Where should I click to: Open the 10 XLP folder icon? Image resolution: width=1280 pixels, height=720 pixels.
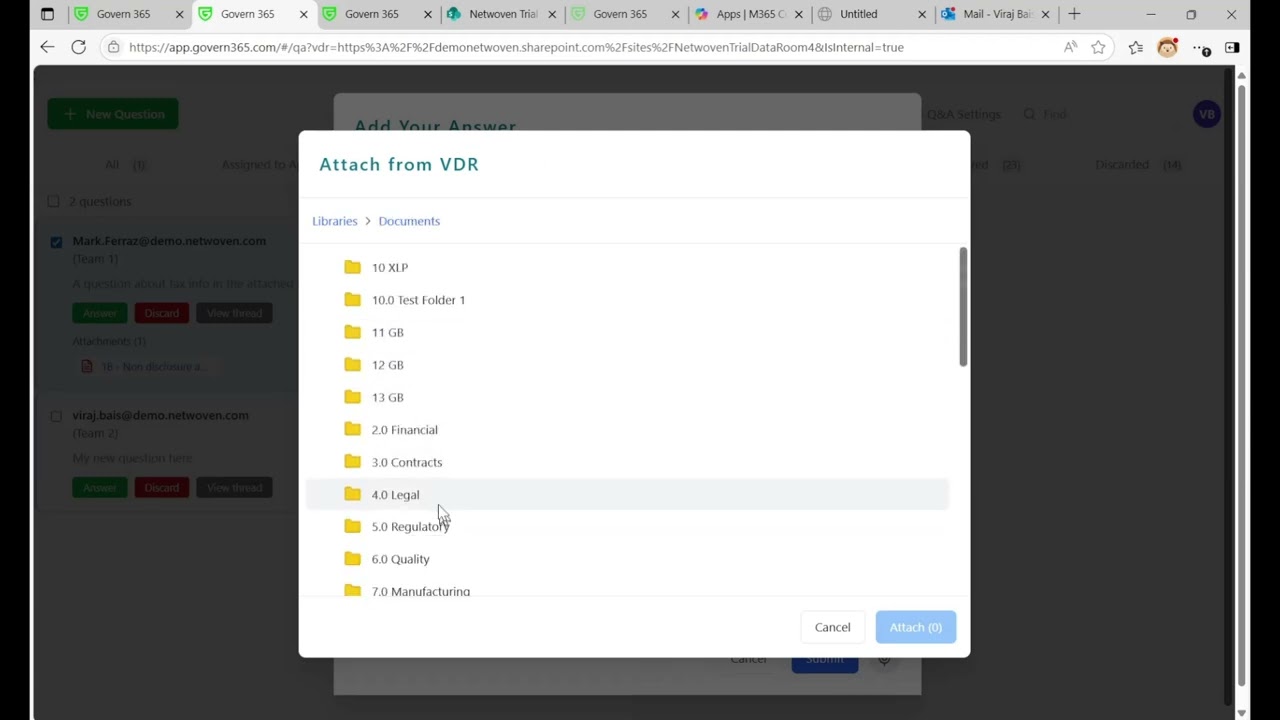tap(352, 267)
